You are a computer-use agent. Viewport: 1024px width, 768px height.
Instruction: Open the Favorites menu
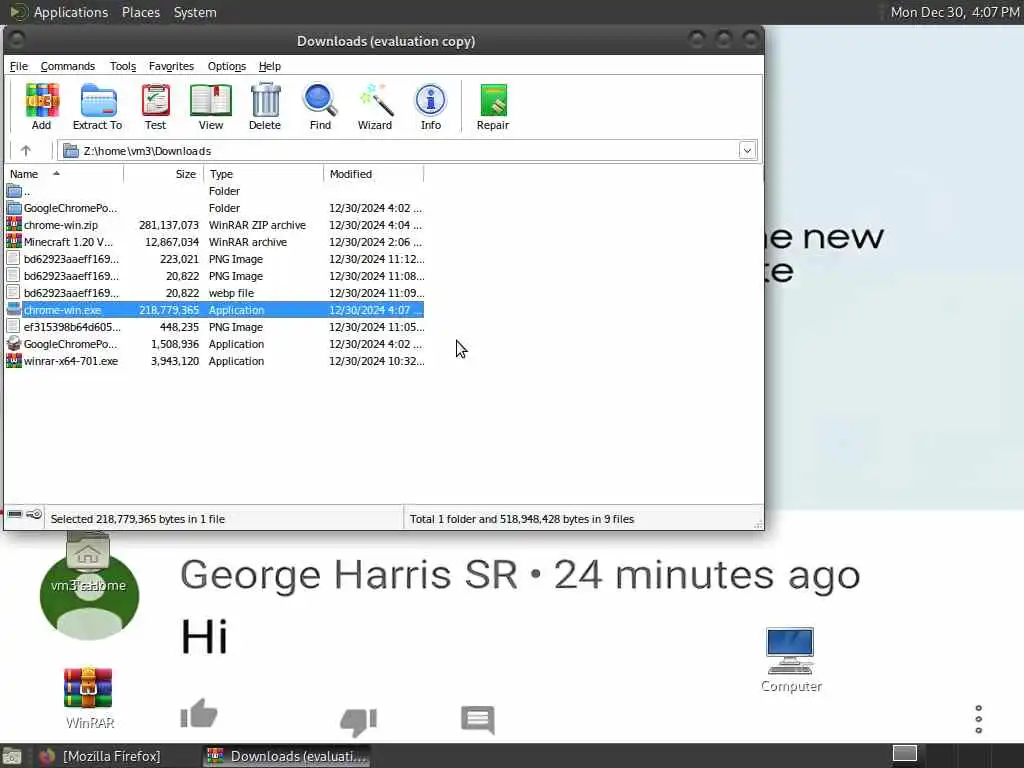171,66
